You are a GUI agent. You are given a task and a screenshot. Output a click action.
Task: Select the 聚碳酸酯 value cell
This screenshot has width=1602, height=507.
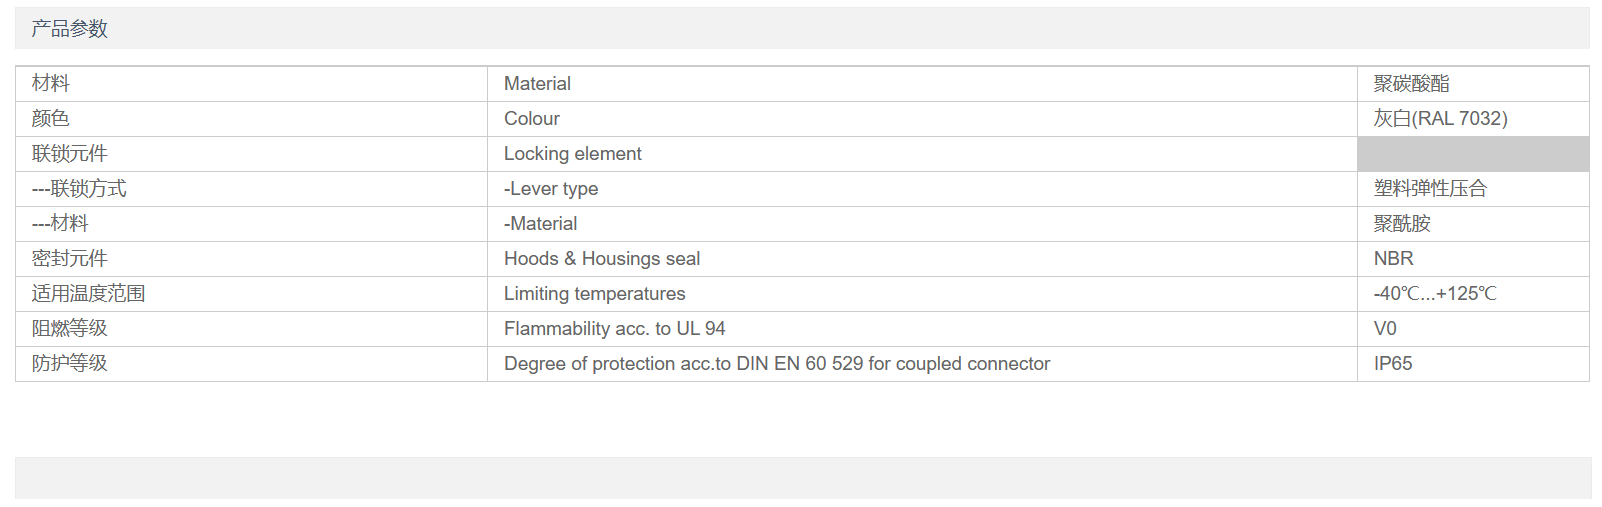[1473, 84]
